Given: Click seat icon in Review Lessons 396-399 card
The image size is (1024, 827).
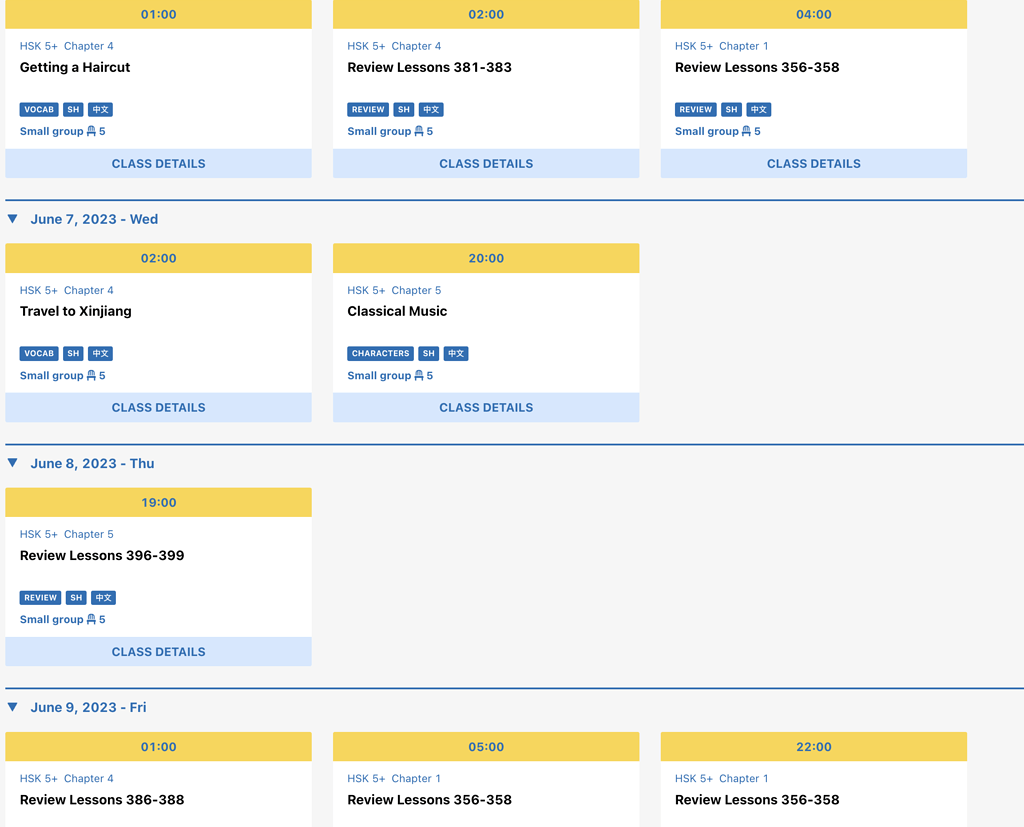Looking at the screenshot, I should [x=91, y=620].
